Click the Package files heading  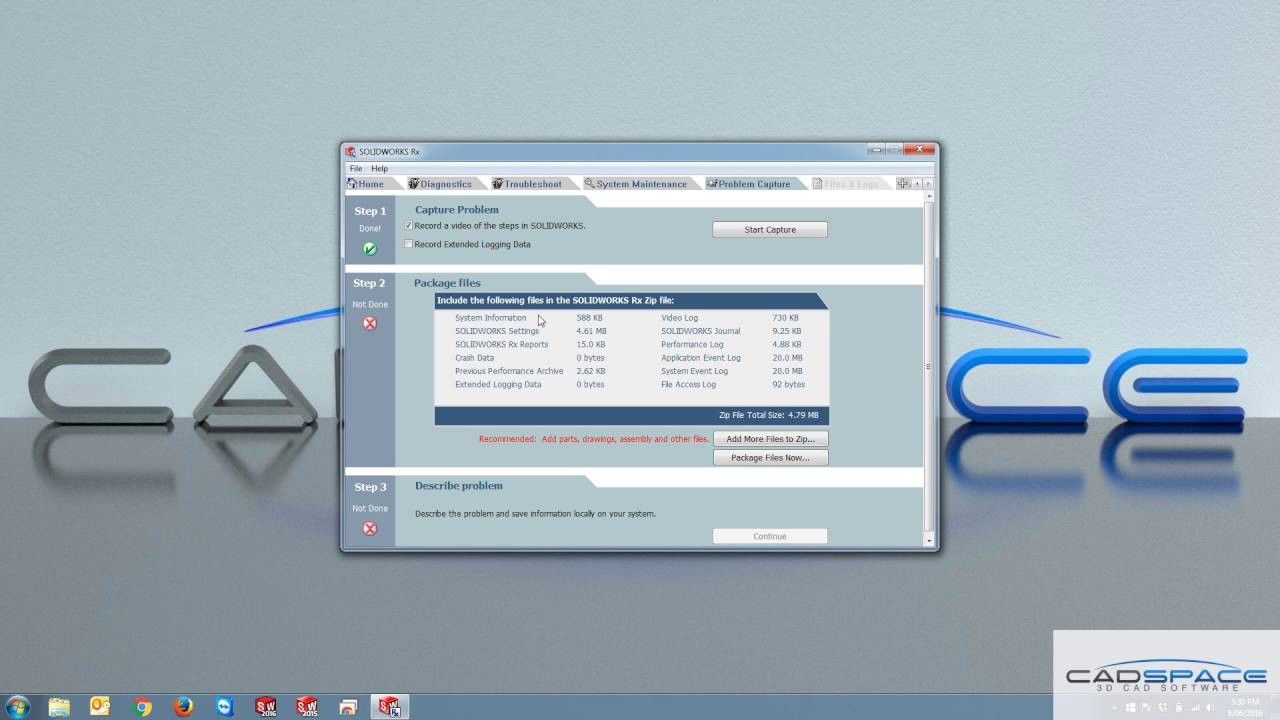(447, 283)
